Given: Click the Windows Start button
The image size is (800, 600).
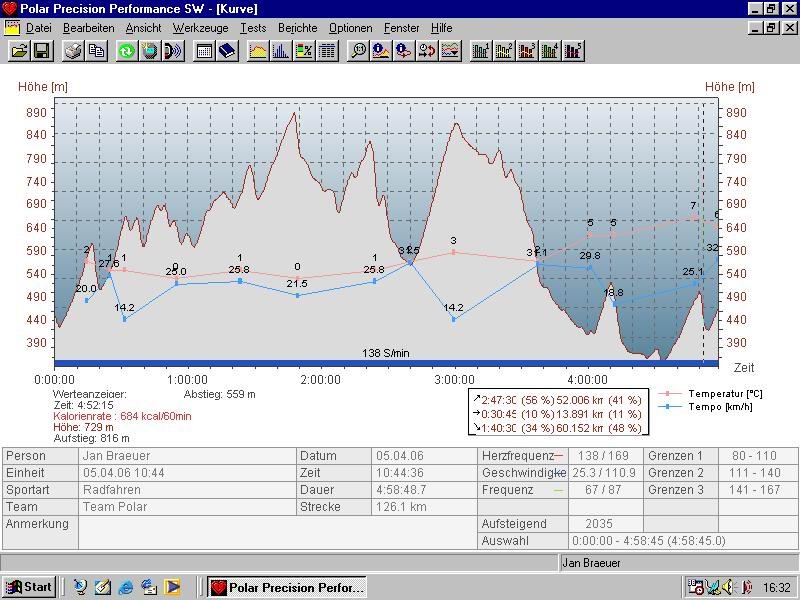Looking at the screenshot, I should (29, 587).
